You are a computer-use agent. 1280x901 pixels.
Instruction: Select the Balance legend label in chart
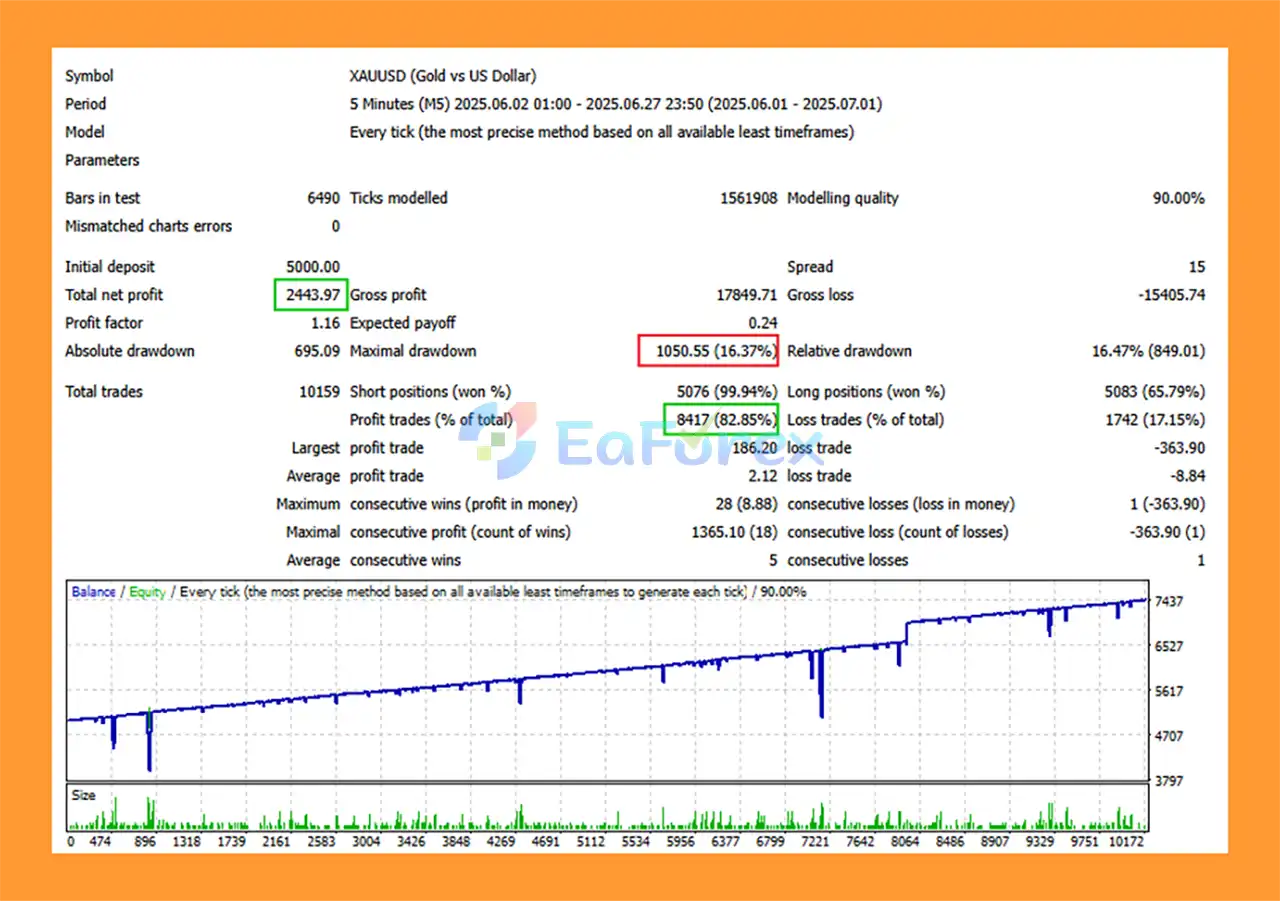click(x=93, y=592)
